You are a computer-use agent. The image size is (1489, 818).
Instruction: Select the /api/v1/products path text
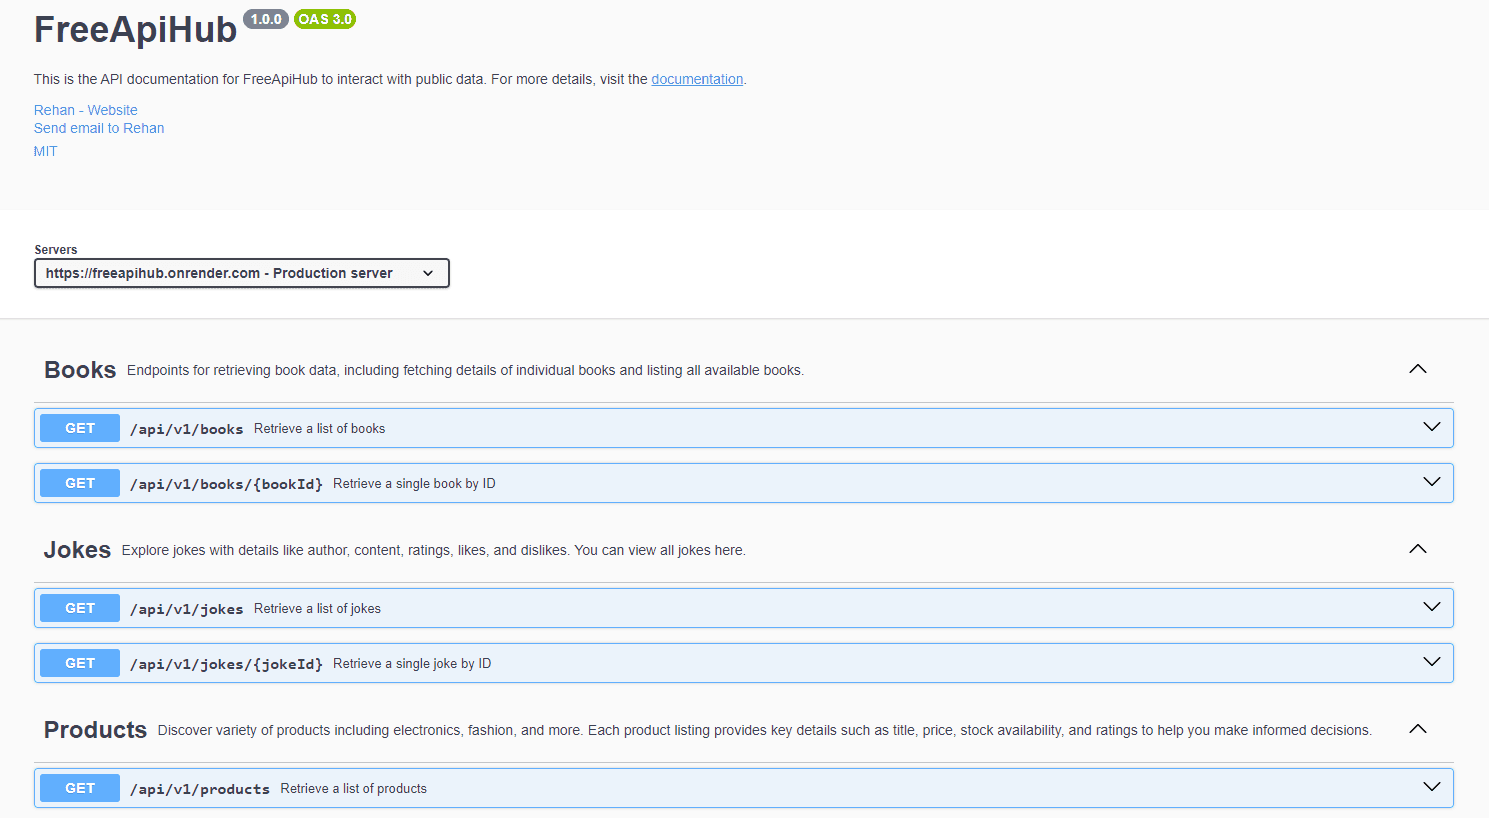point(200,789)
